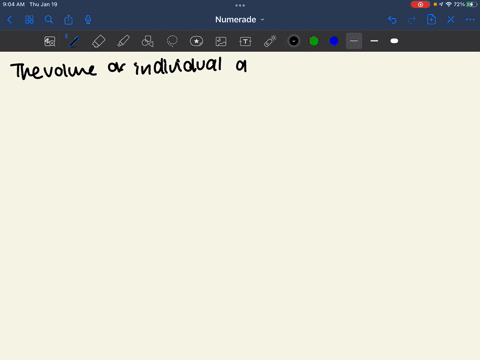The width and height of the screenshot is (480, 360).
Task: Tap the battery status indicator
Action: (472, 4)
